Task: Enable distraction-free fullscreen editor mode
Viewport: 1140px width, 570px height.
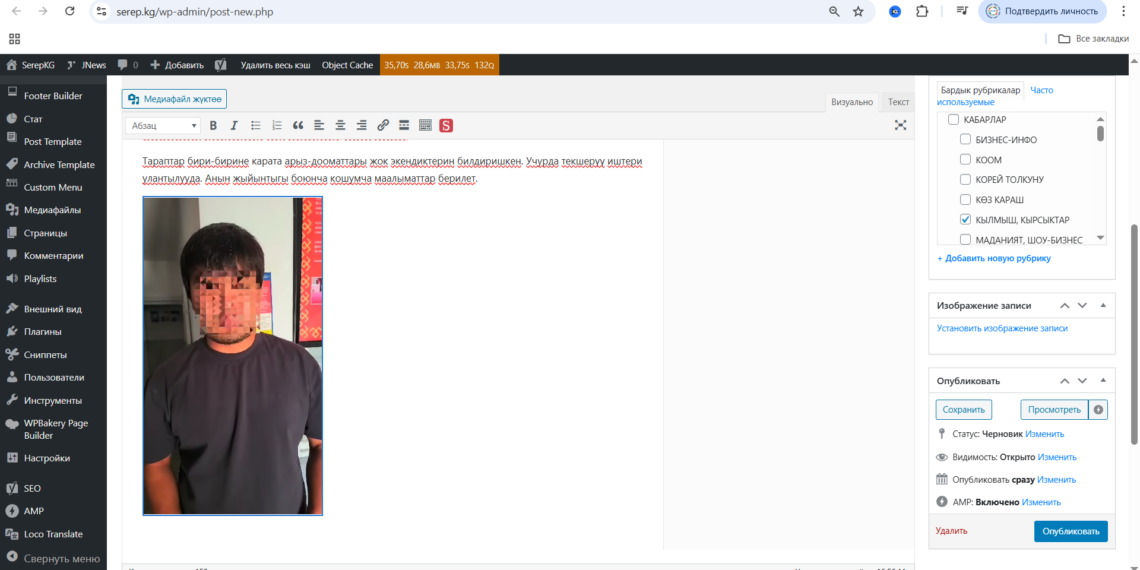Action: point(900,125)
